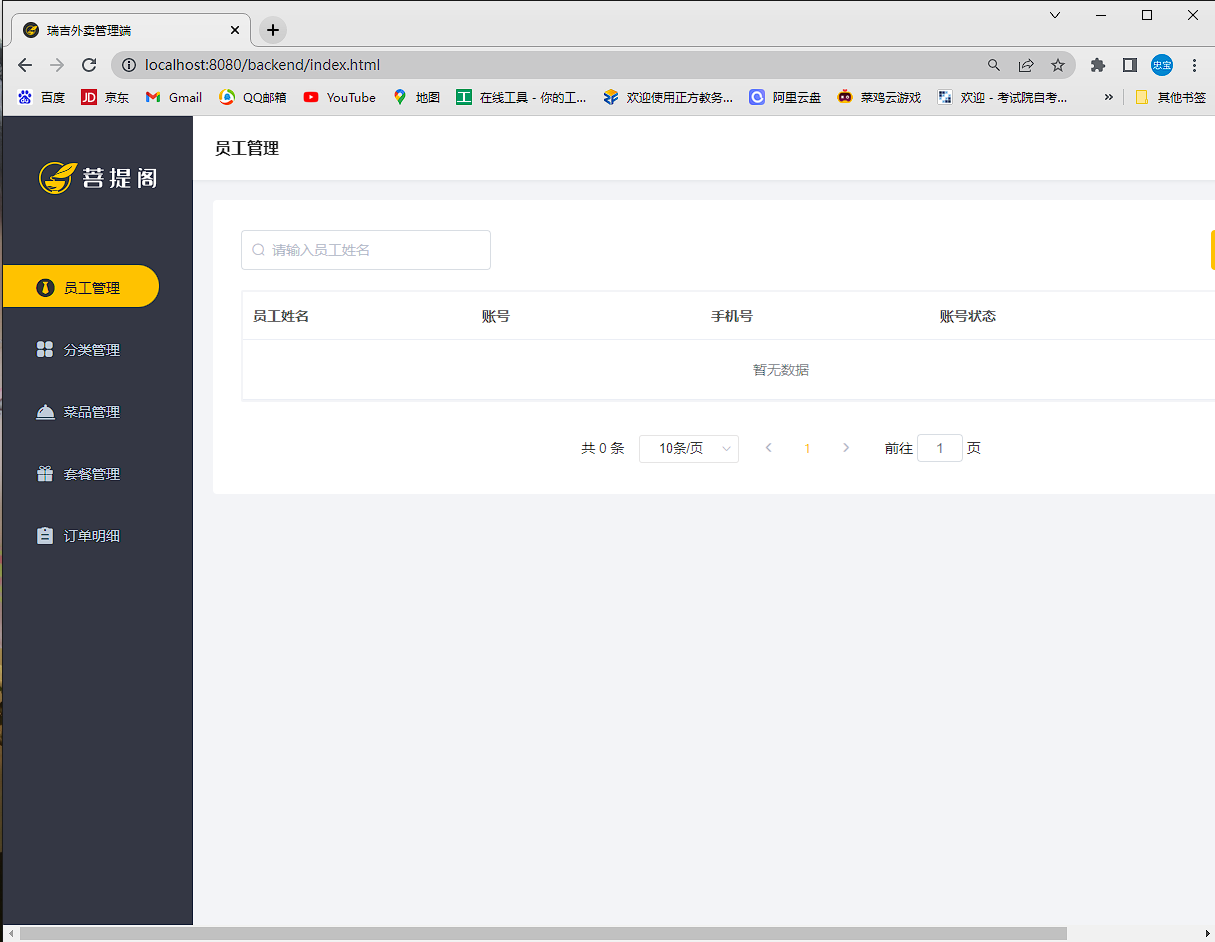Expand the hidden bookmarks chevron
Image resolution: width=1215 pixels, height=942 pixels.
[1108, 97]
